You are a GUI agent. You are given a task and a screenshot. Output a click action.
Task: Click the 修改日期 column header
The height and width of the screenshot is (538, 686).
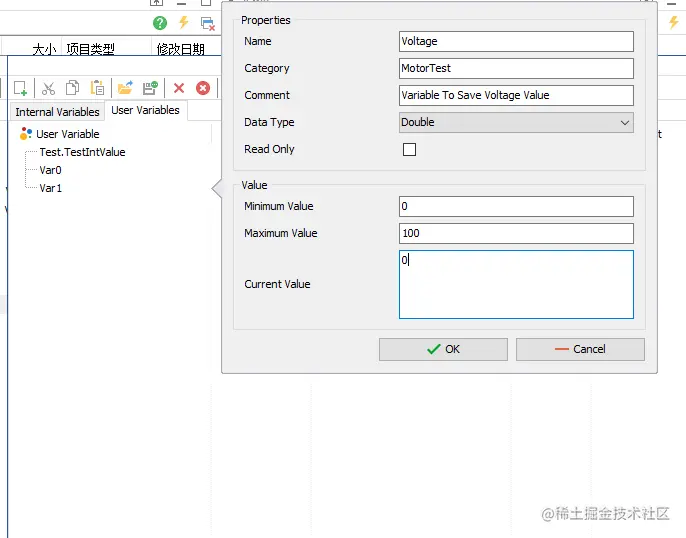tap(181, 49)
